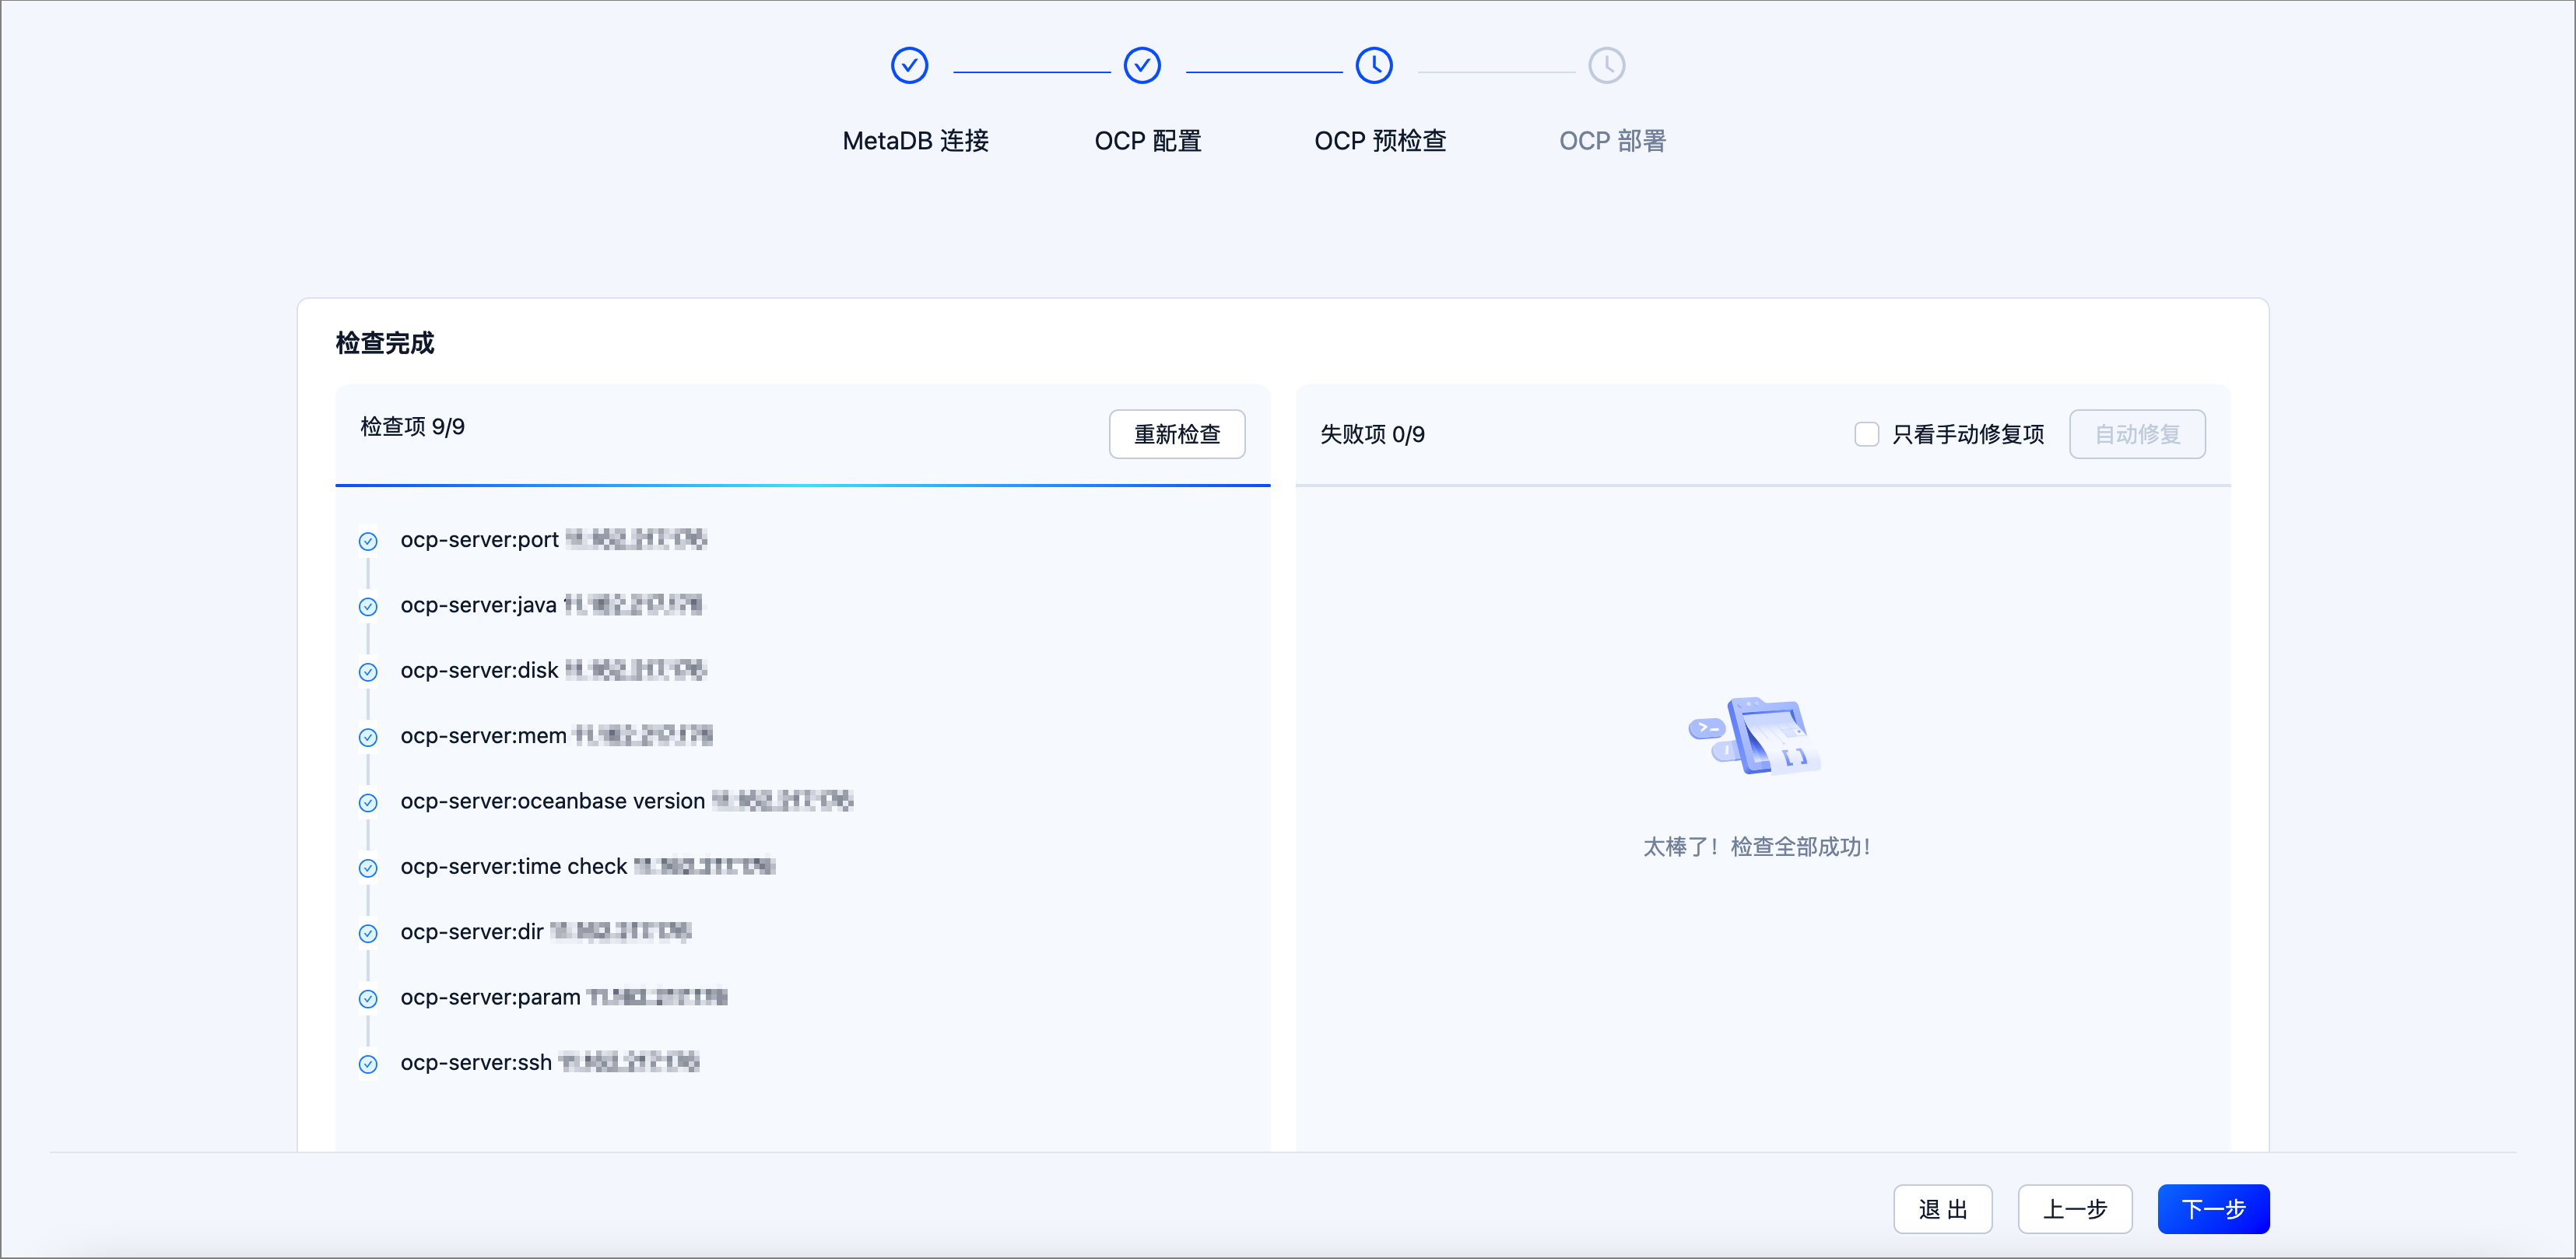Screen dimensions: 2576x1259
Task: Select the OCP 部署 step label
Action: point(1612,141)
